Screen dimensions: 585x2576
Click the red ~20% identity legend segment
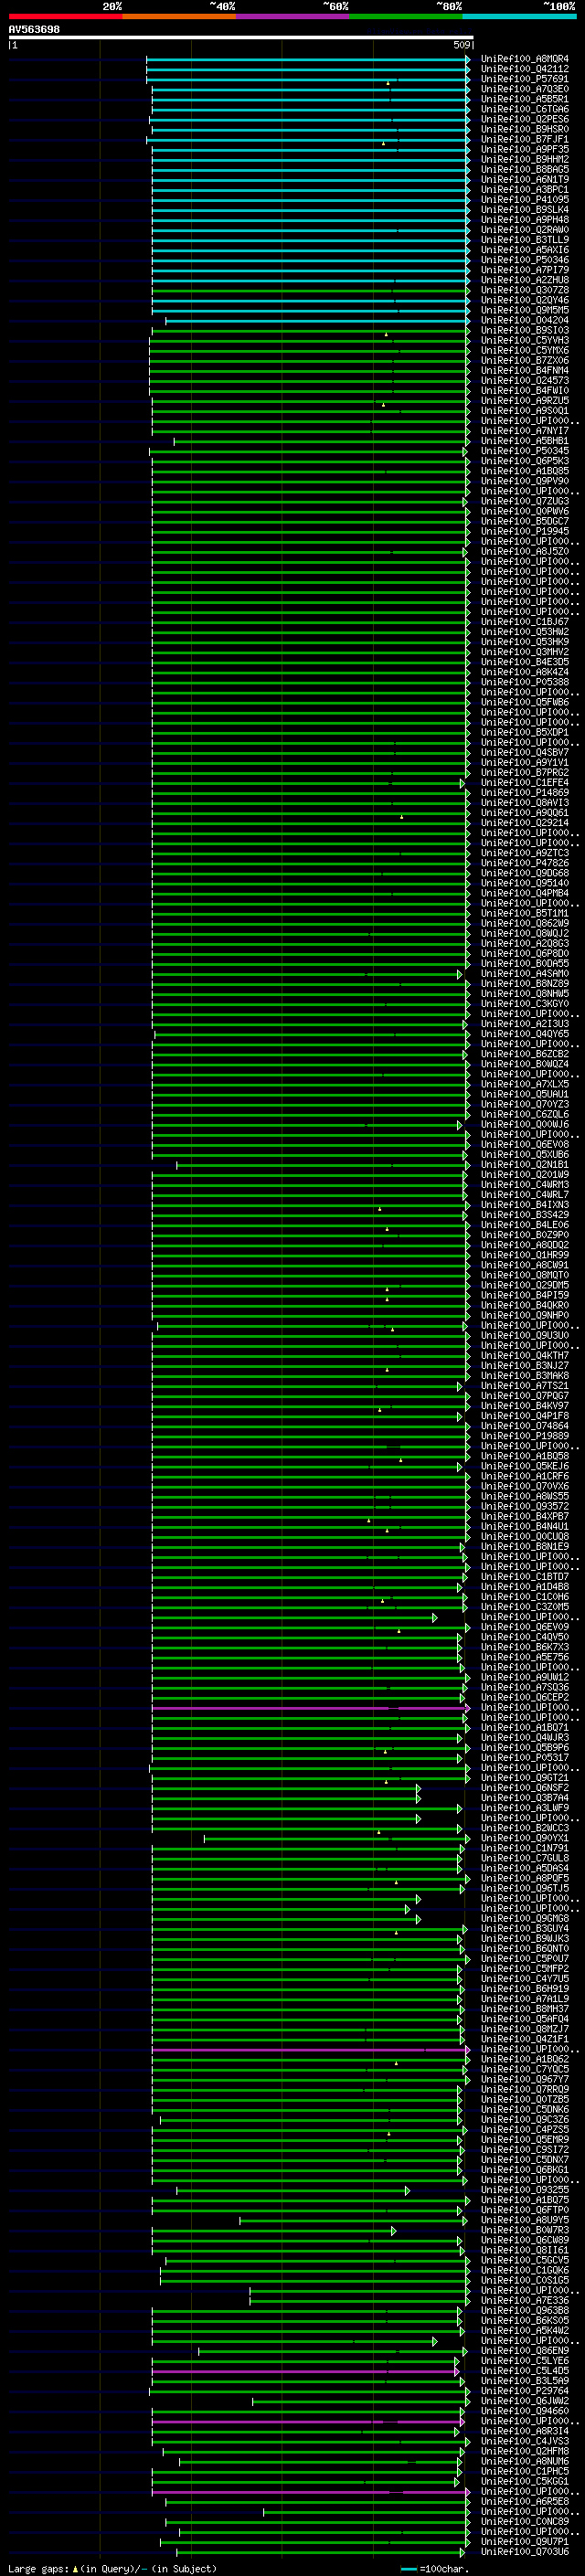[65, 16]
